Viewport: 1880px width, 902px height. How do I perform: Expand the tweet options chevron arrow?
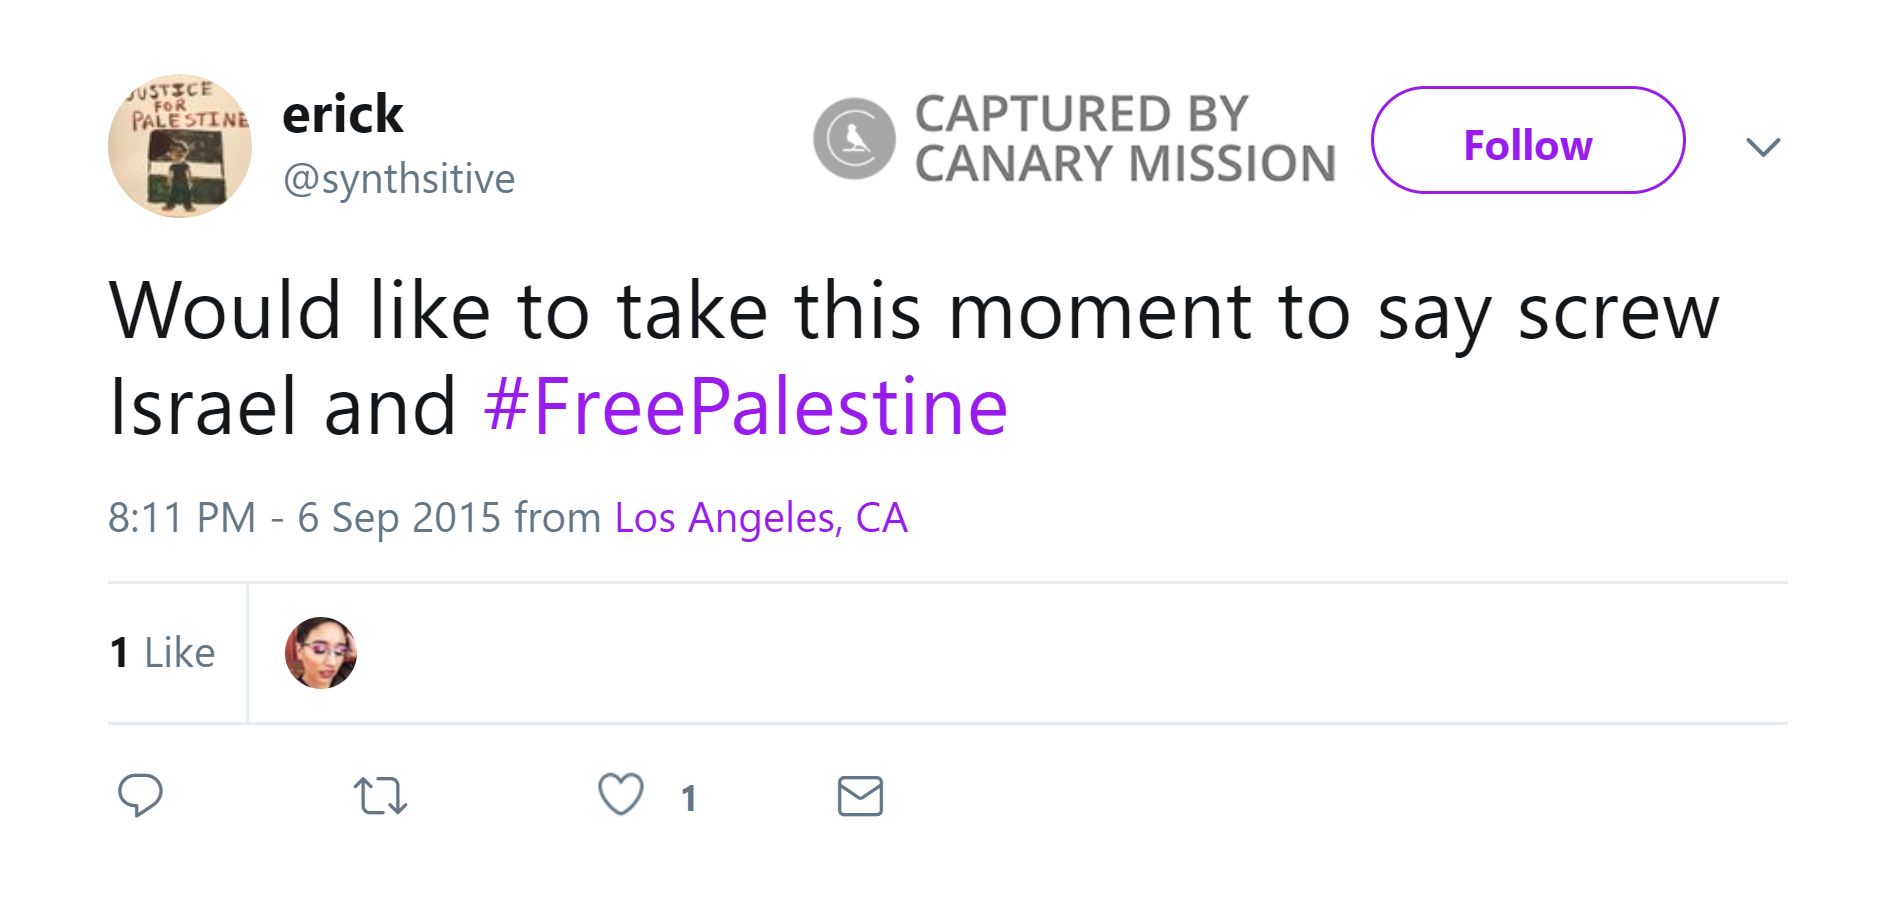[x=1763, y=147]
